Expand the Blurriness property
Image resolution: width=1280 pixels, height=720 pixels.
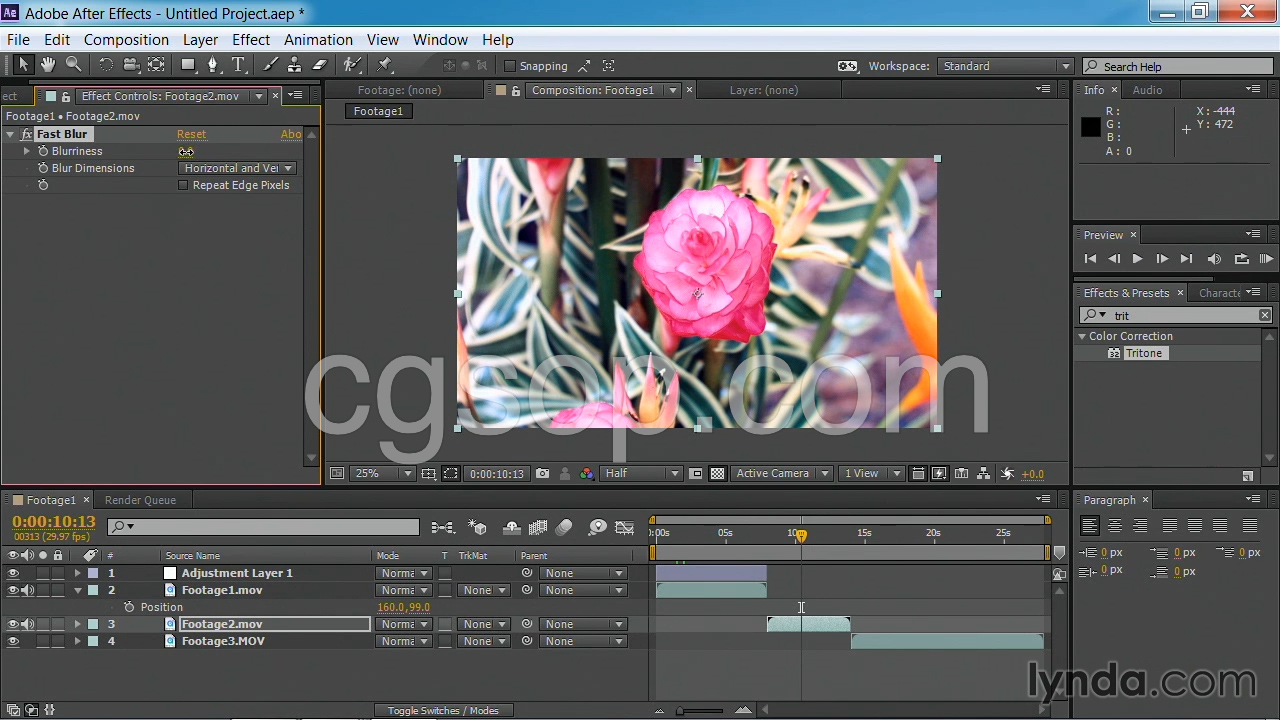tap(27, 151)
